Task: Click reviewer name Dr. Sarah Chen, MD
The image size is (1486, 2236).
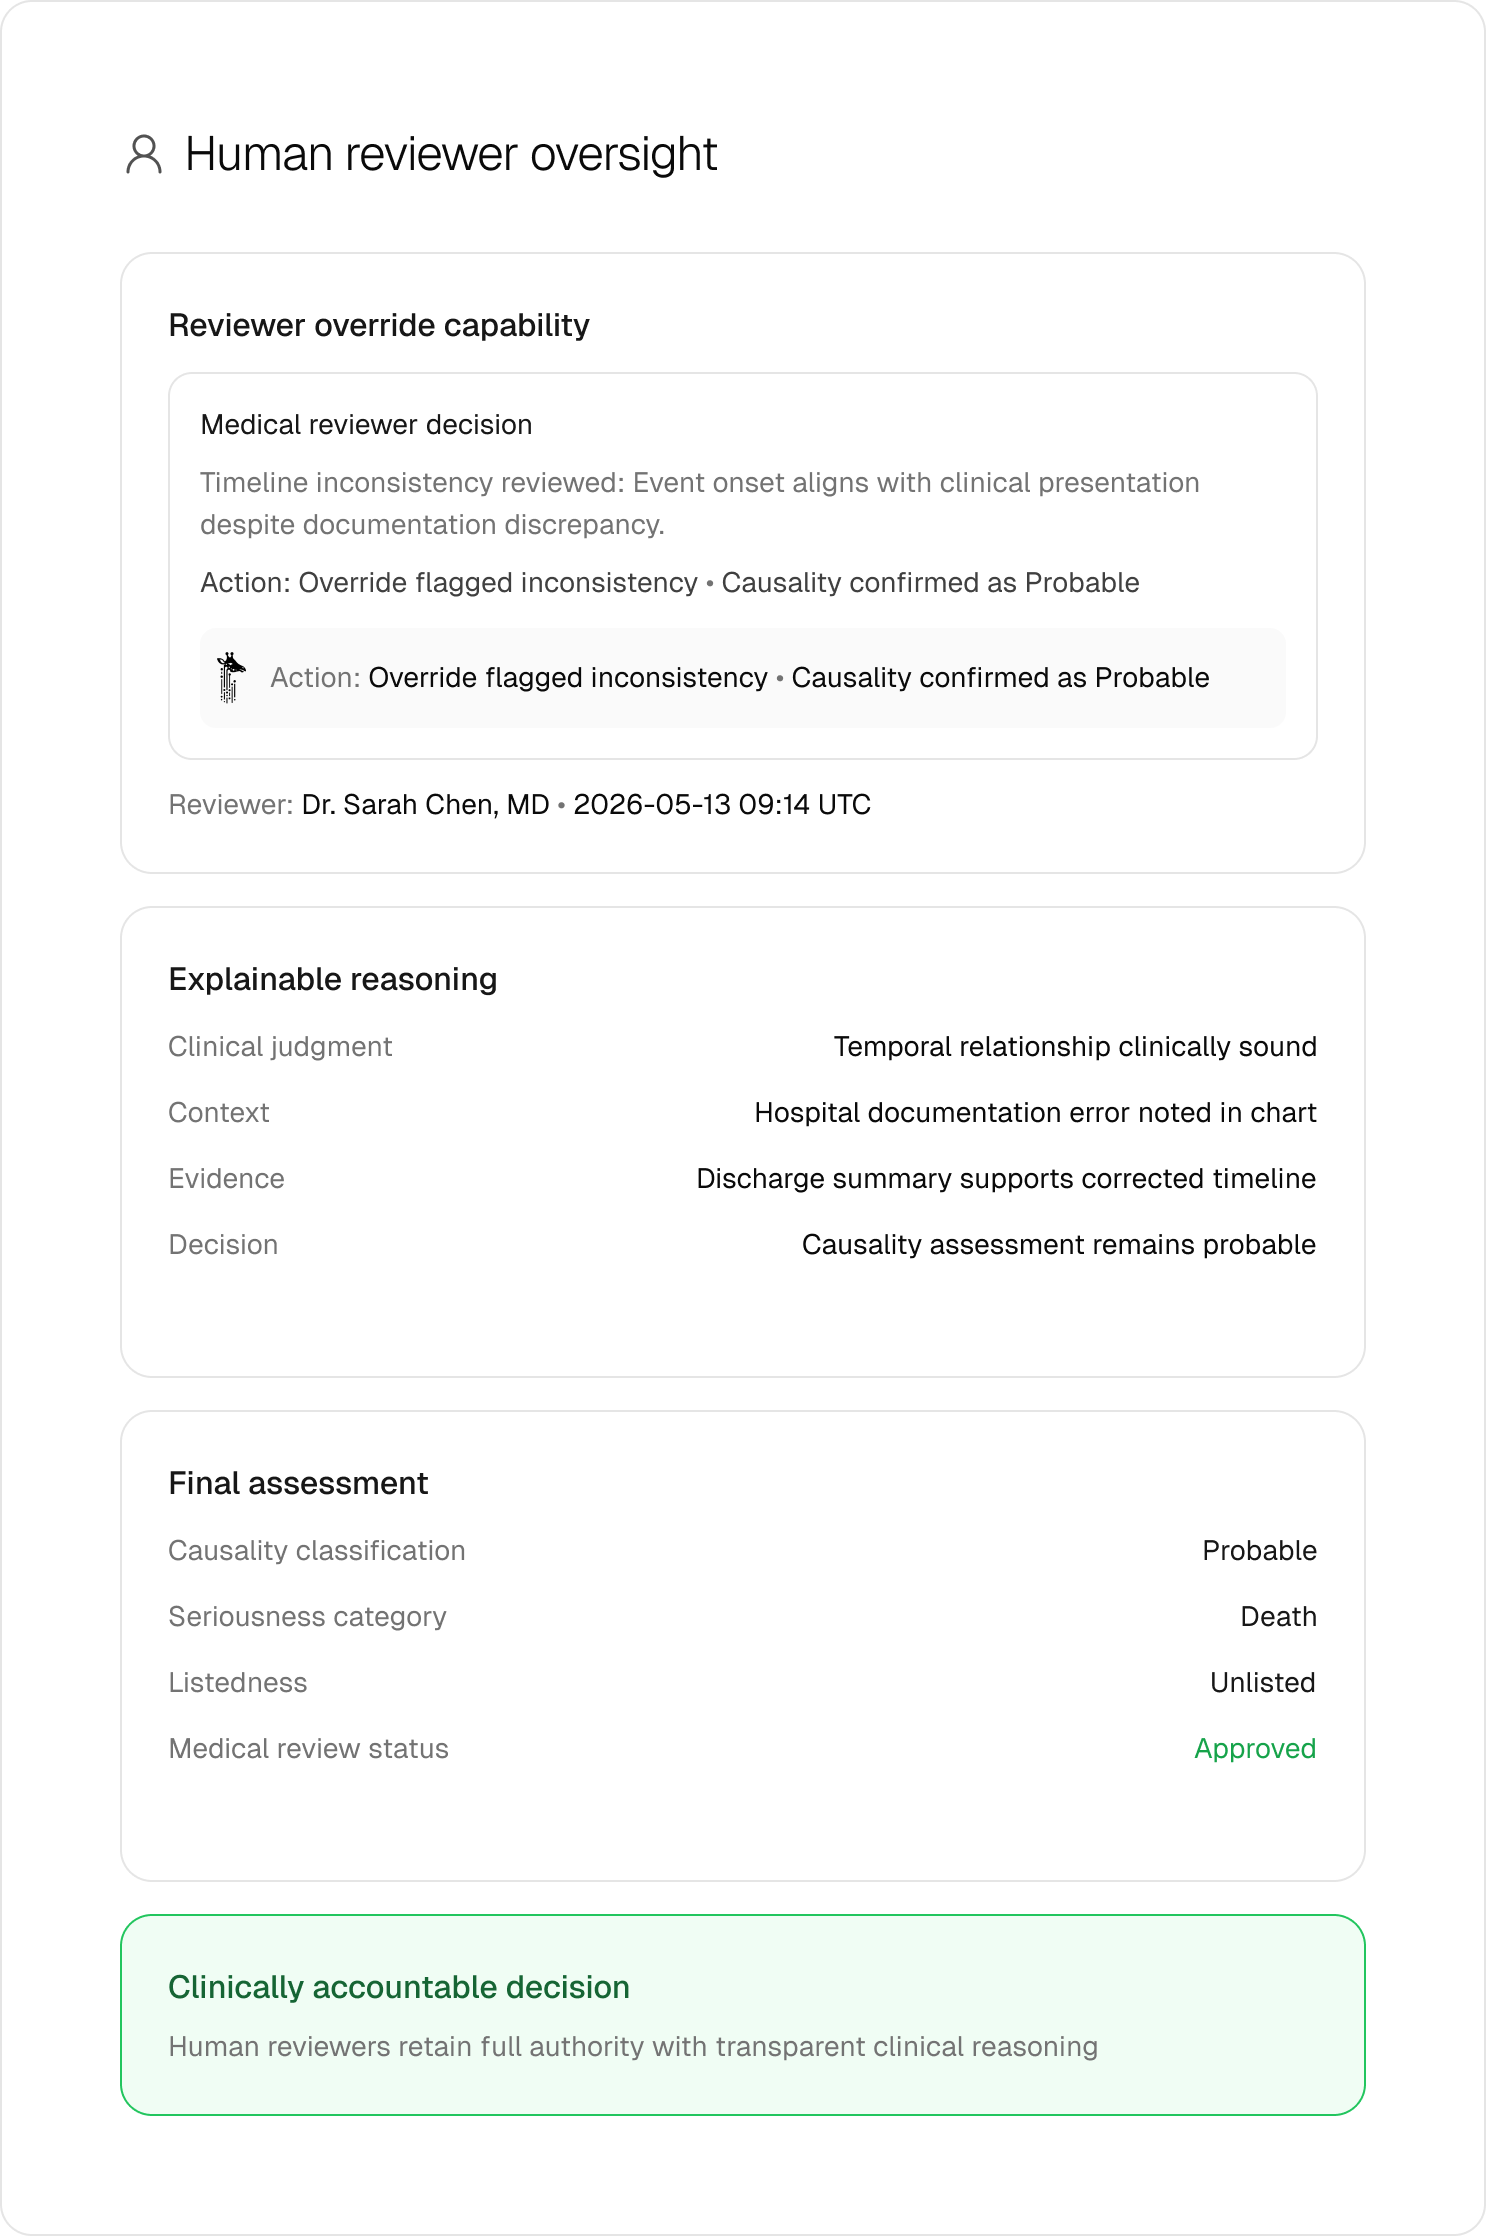Action: point(426,805)
